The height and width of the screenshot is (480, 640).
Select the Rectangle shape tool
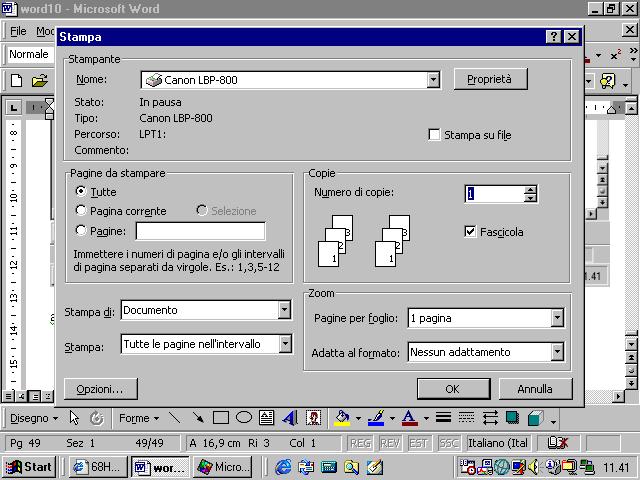(221, 418)
